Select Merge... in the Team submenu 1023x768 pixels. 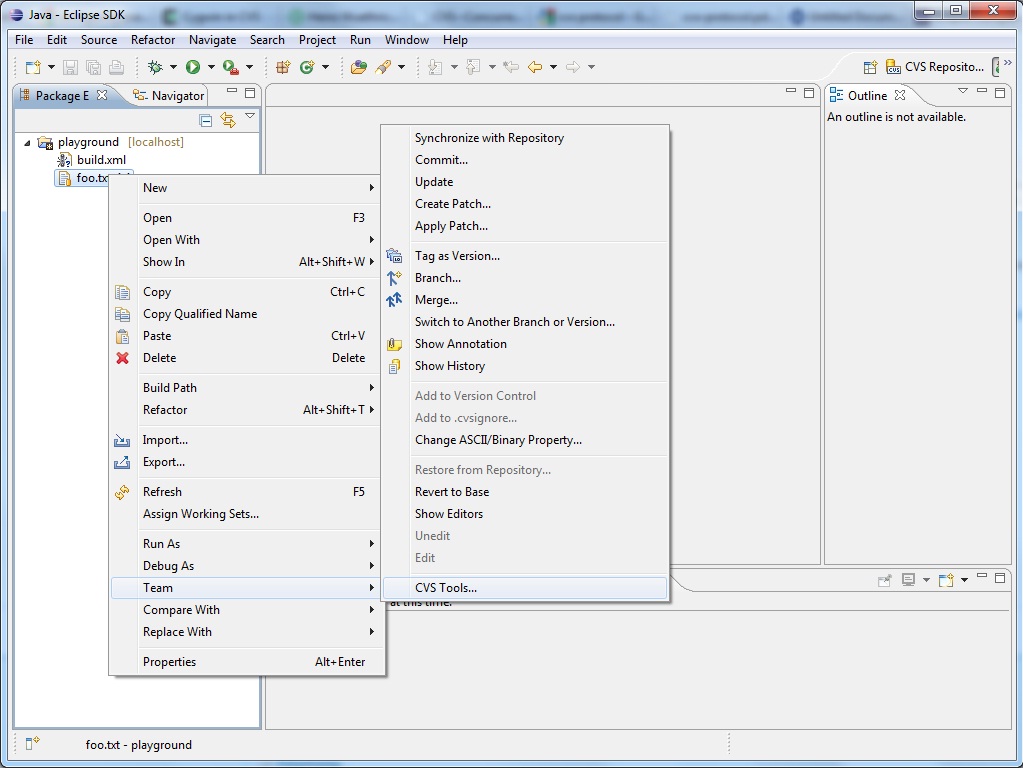click(x=525, y=300)
